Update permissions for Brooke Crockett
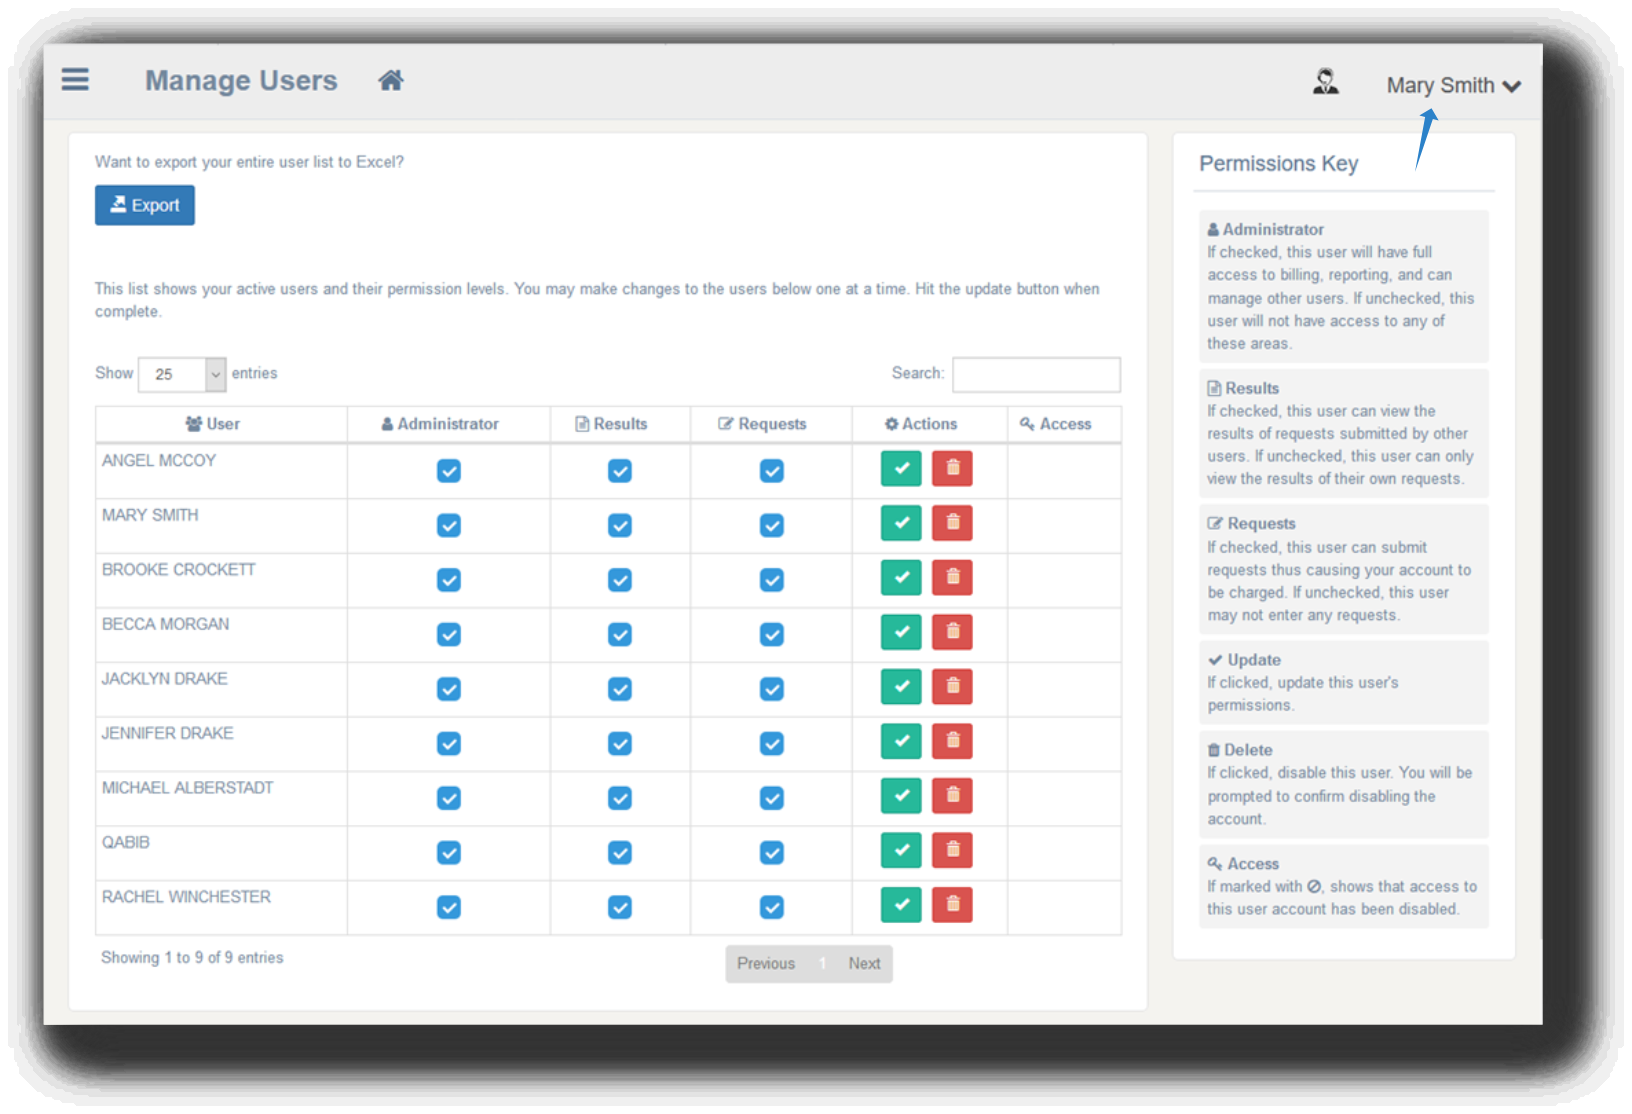The height and width of the screenshot is (1114, 1632). tap(901, 577)
